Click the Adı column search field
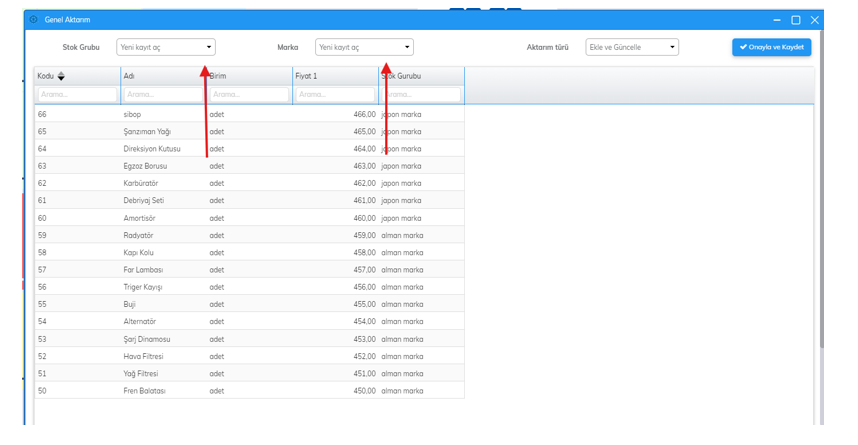This screenshot has width=858, height=445. (162, 94)
